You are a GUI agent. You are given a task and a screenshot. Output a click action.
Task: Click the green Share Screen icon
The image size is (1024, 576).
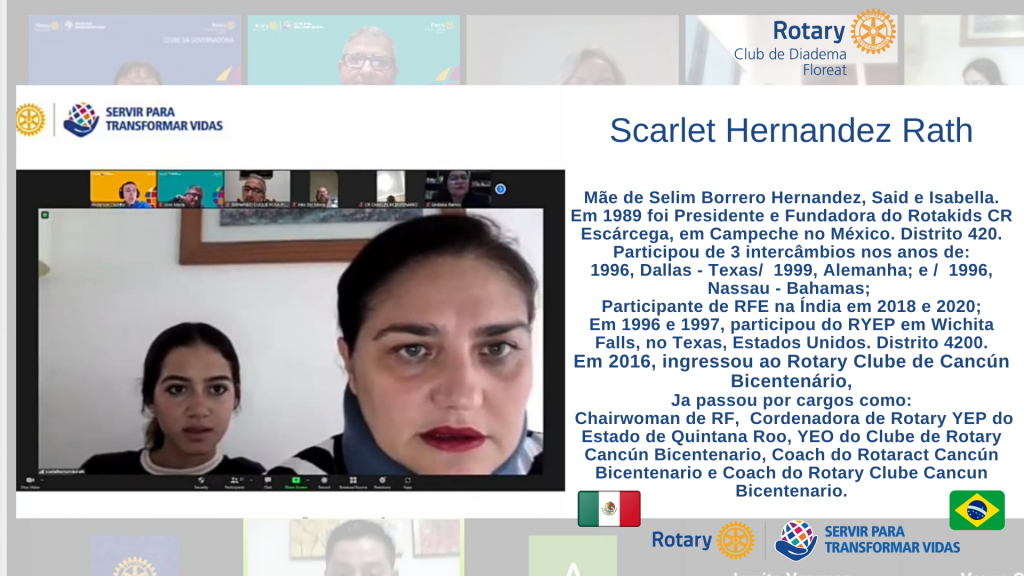click(x=296, y=479)
